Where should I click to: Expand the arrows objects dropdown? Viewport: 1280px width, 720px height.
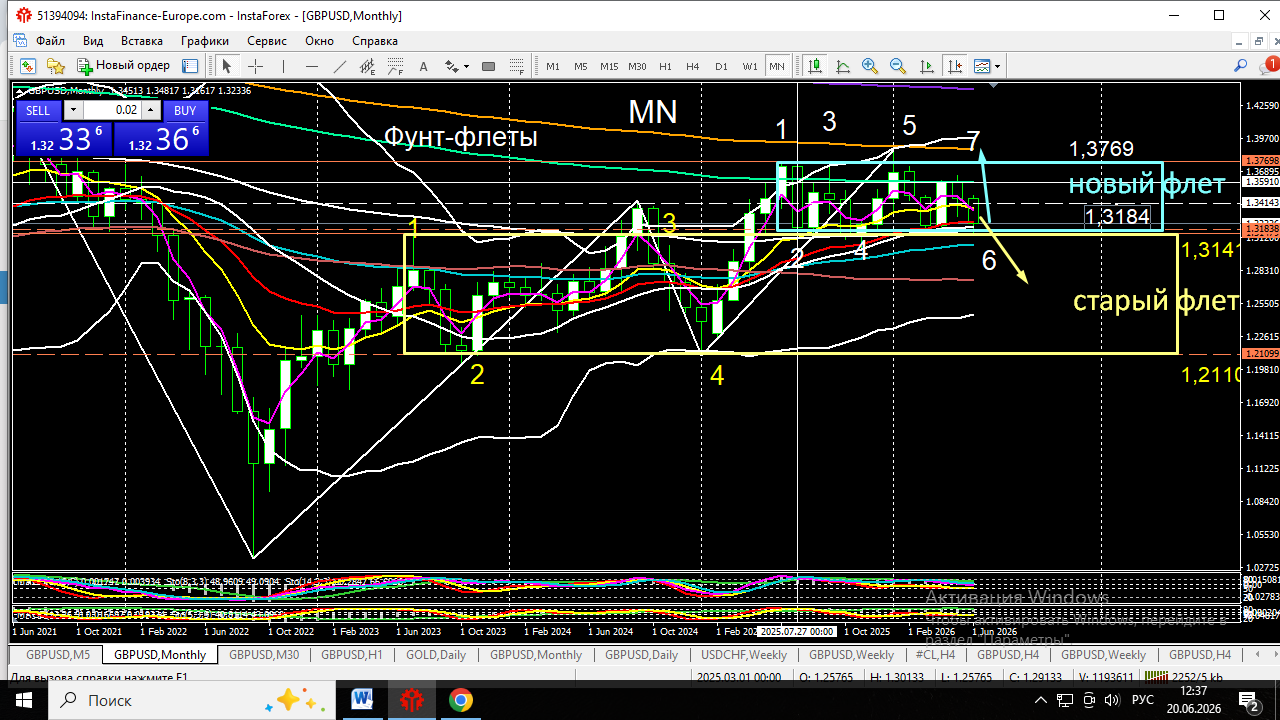[x=466, y=66]
